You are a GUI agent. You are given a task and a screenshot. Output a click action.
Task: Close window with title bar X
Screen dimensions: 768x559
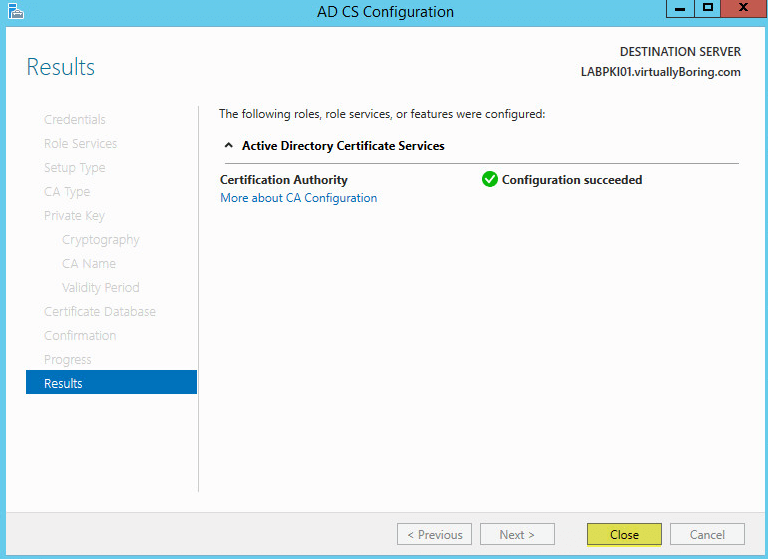pyautogui.click(x=744, y=8)
